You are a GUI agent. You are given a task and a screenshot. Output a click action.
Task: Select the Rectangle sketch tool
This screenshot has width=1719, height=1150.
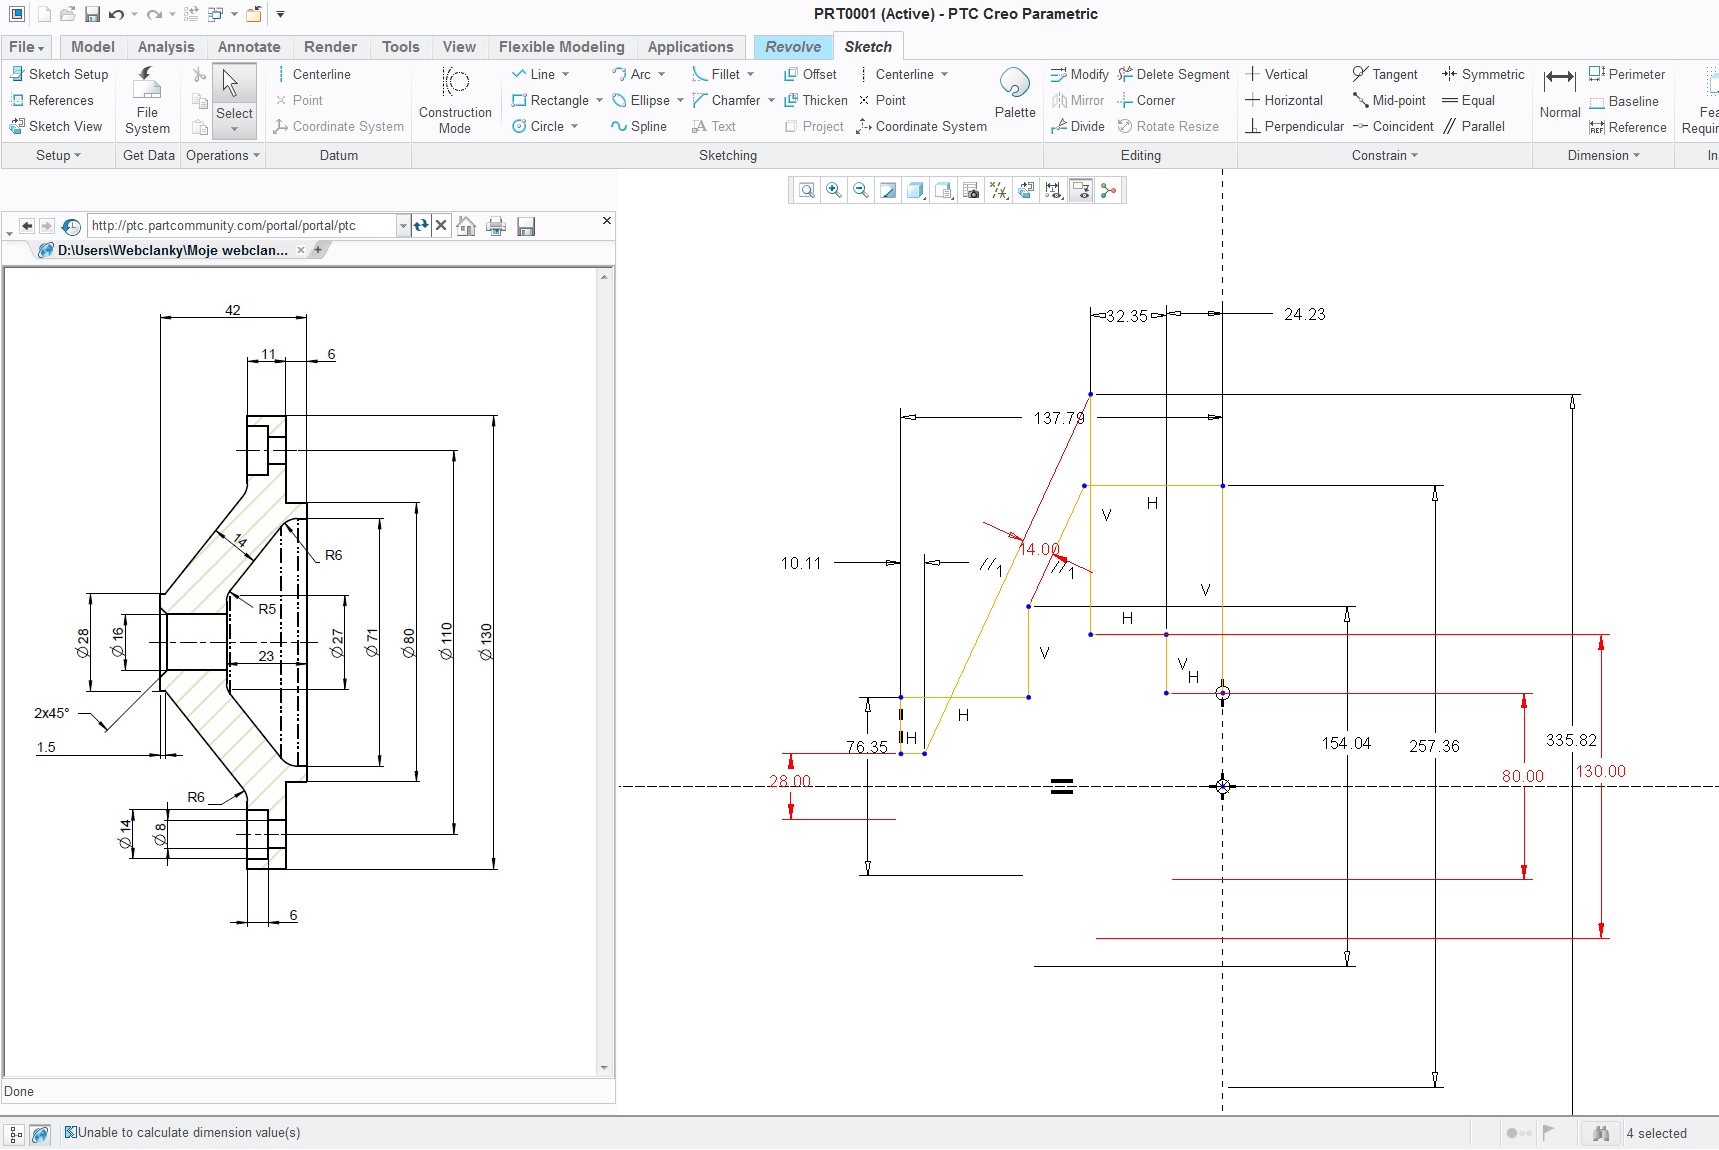point(550,100)
